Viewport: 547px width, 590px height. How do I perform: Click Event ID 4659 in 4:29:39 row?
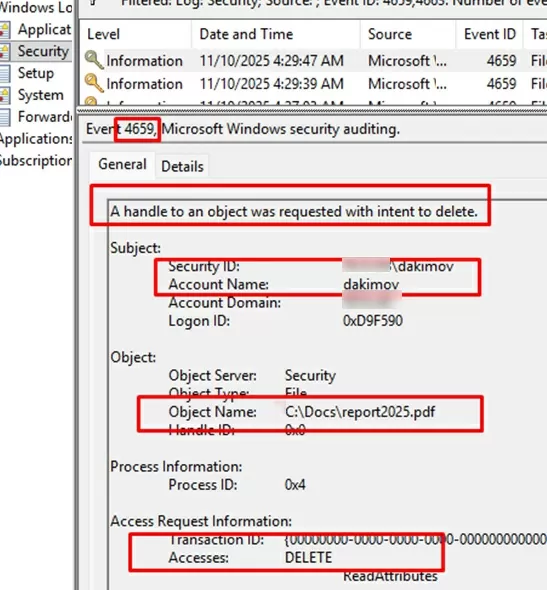pos(501,84)
